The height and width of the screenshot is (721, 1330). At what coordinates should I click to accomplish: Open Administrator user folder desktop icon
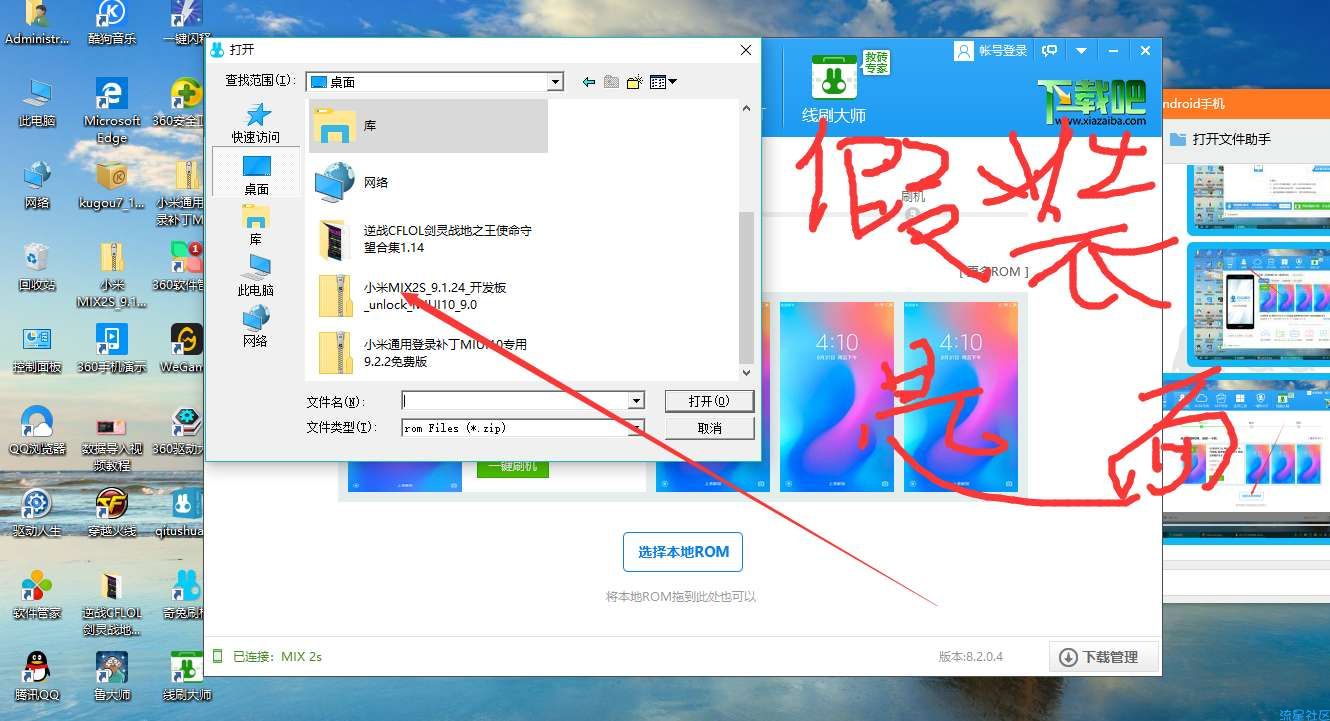click(37, 24)
